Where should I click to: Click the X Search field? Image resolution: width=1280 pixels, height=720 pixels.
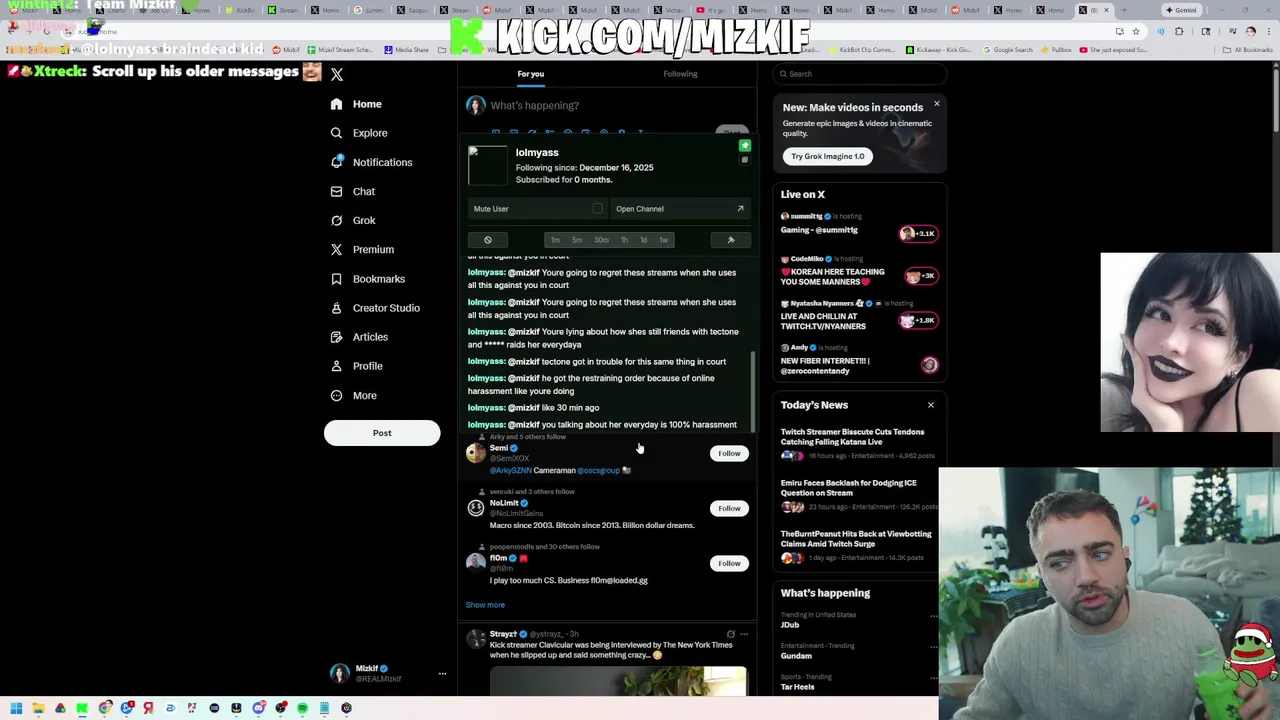[860, 74]
